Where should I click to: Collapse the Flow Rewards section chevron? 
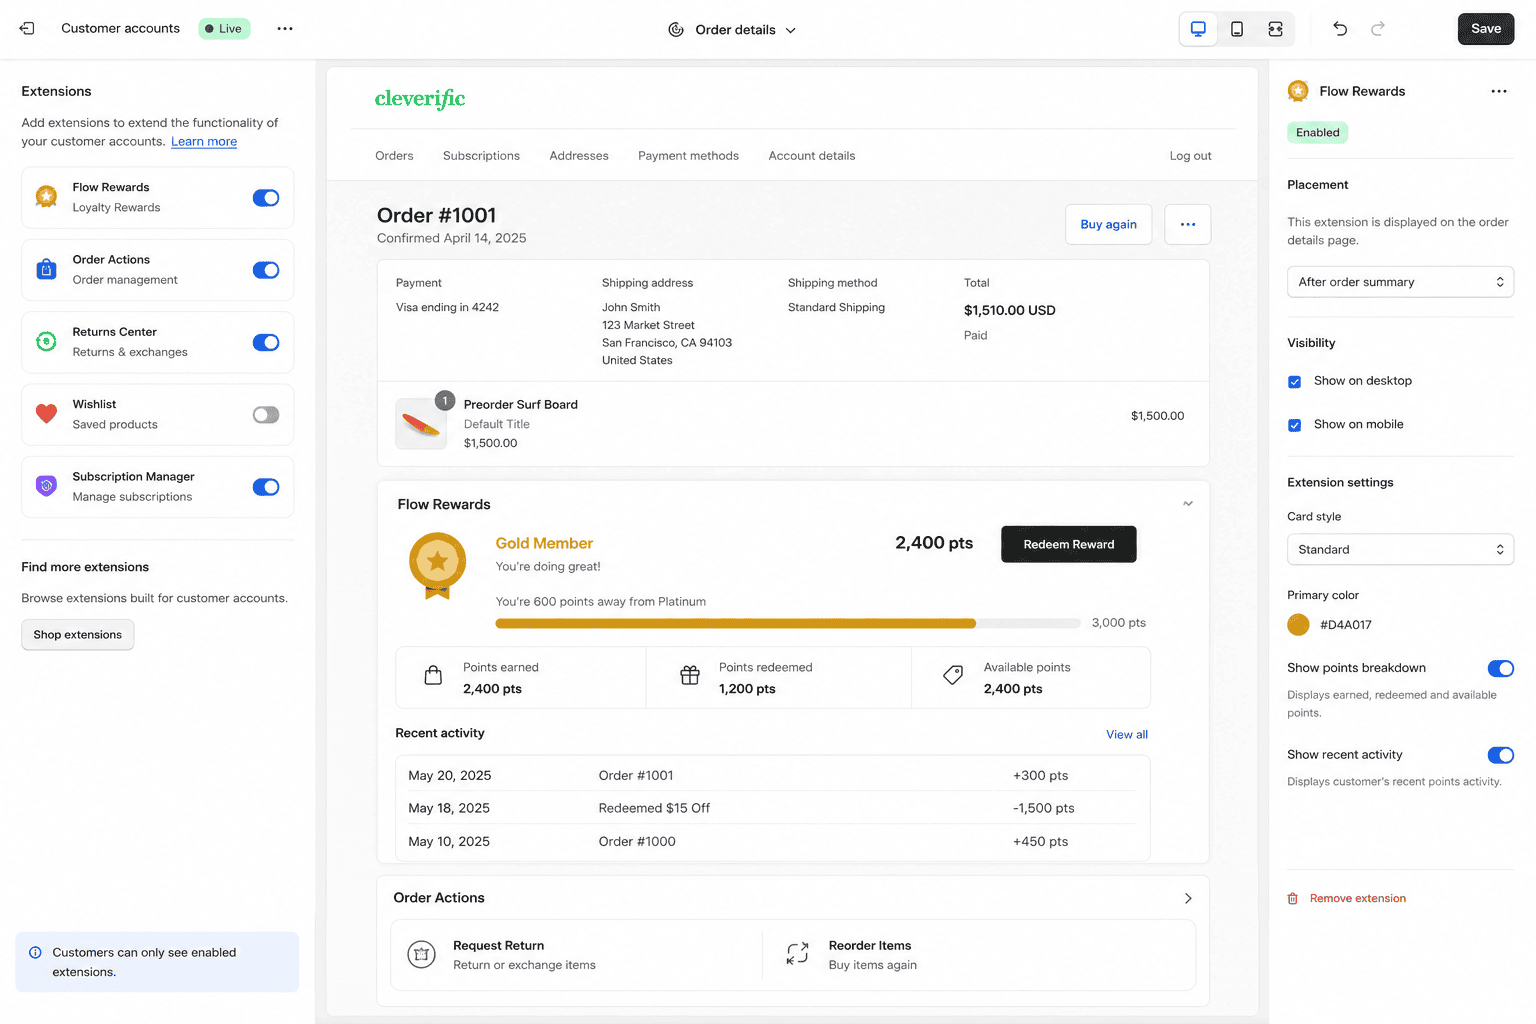pos(1188,504)
